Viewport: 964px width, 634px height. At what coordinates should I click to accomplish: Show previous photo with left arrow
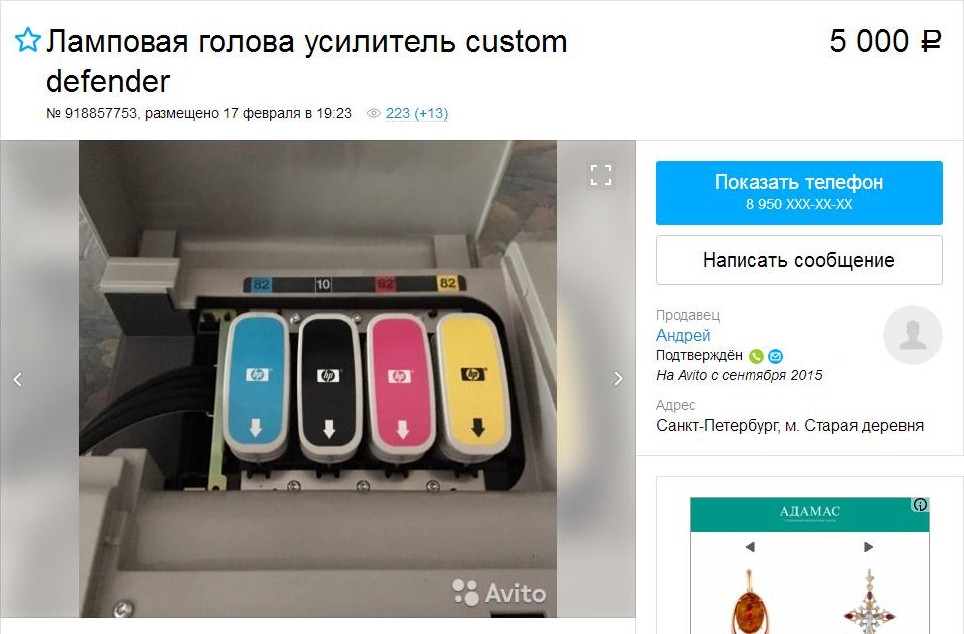[18, 379]
